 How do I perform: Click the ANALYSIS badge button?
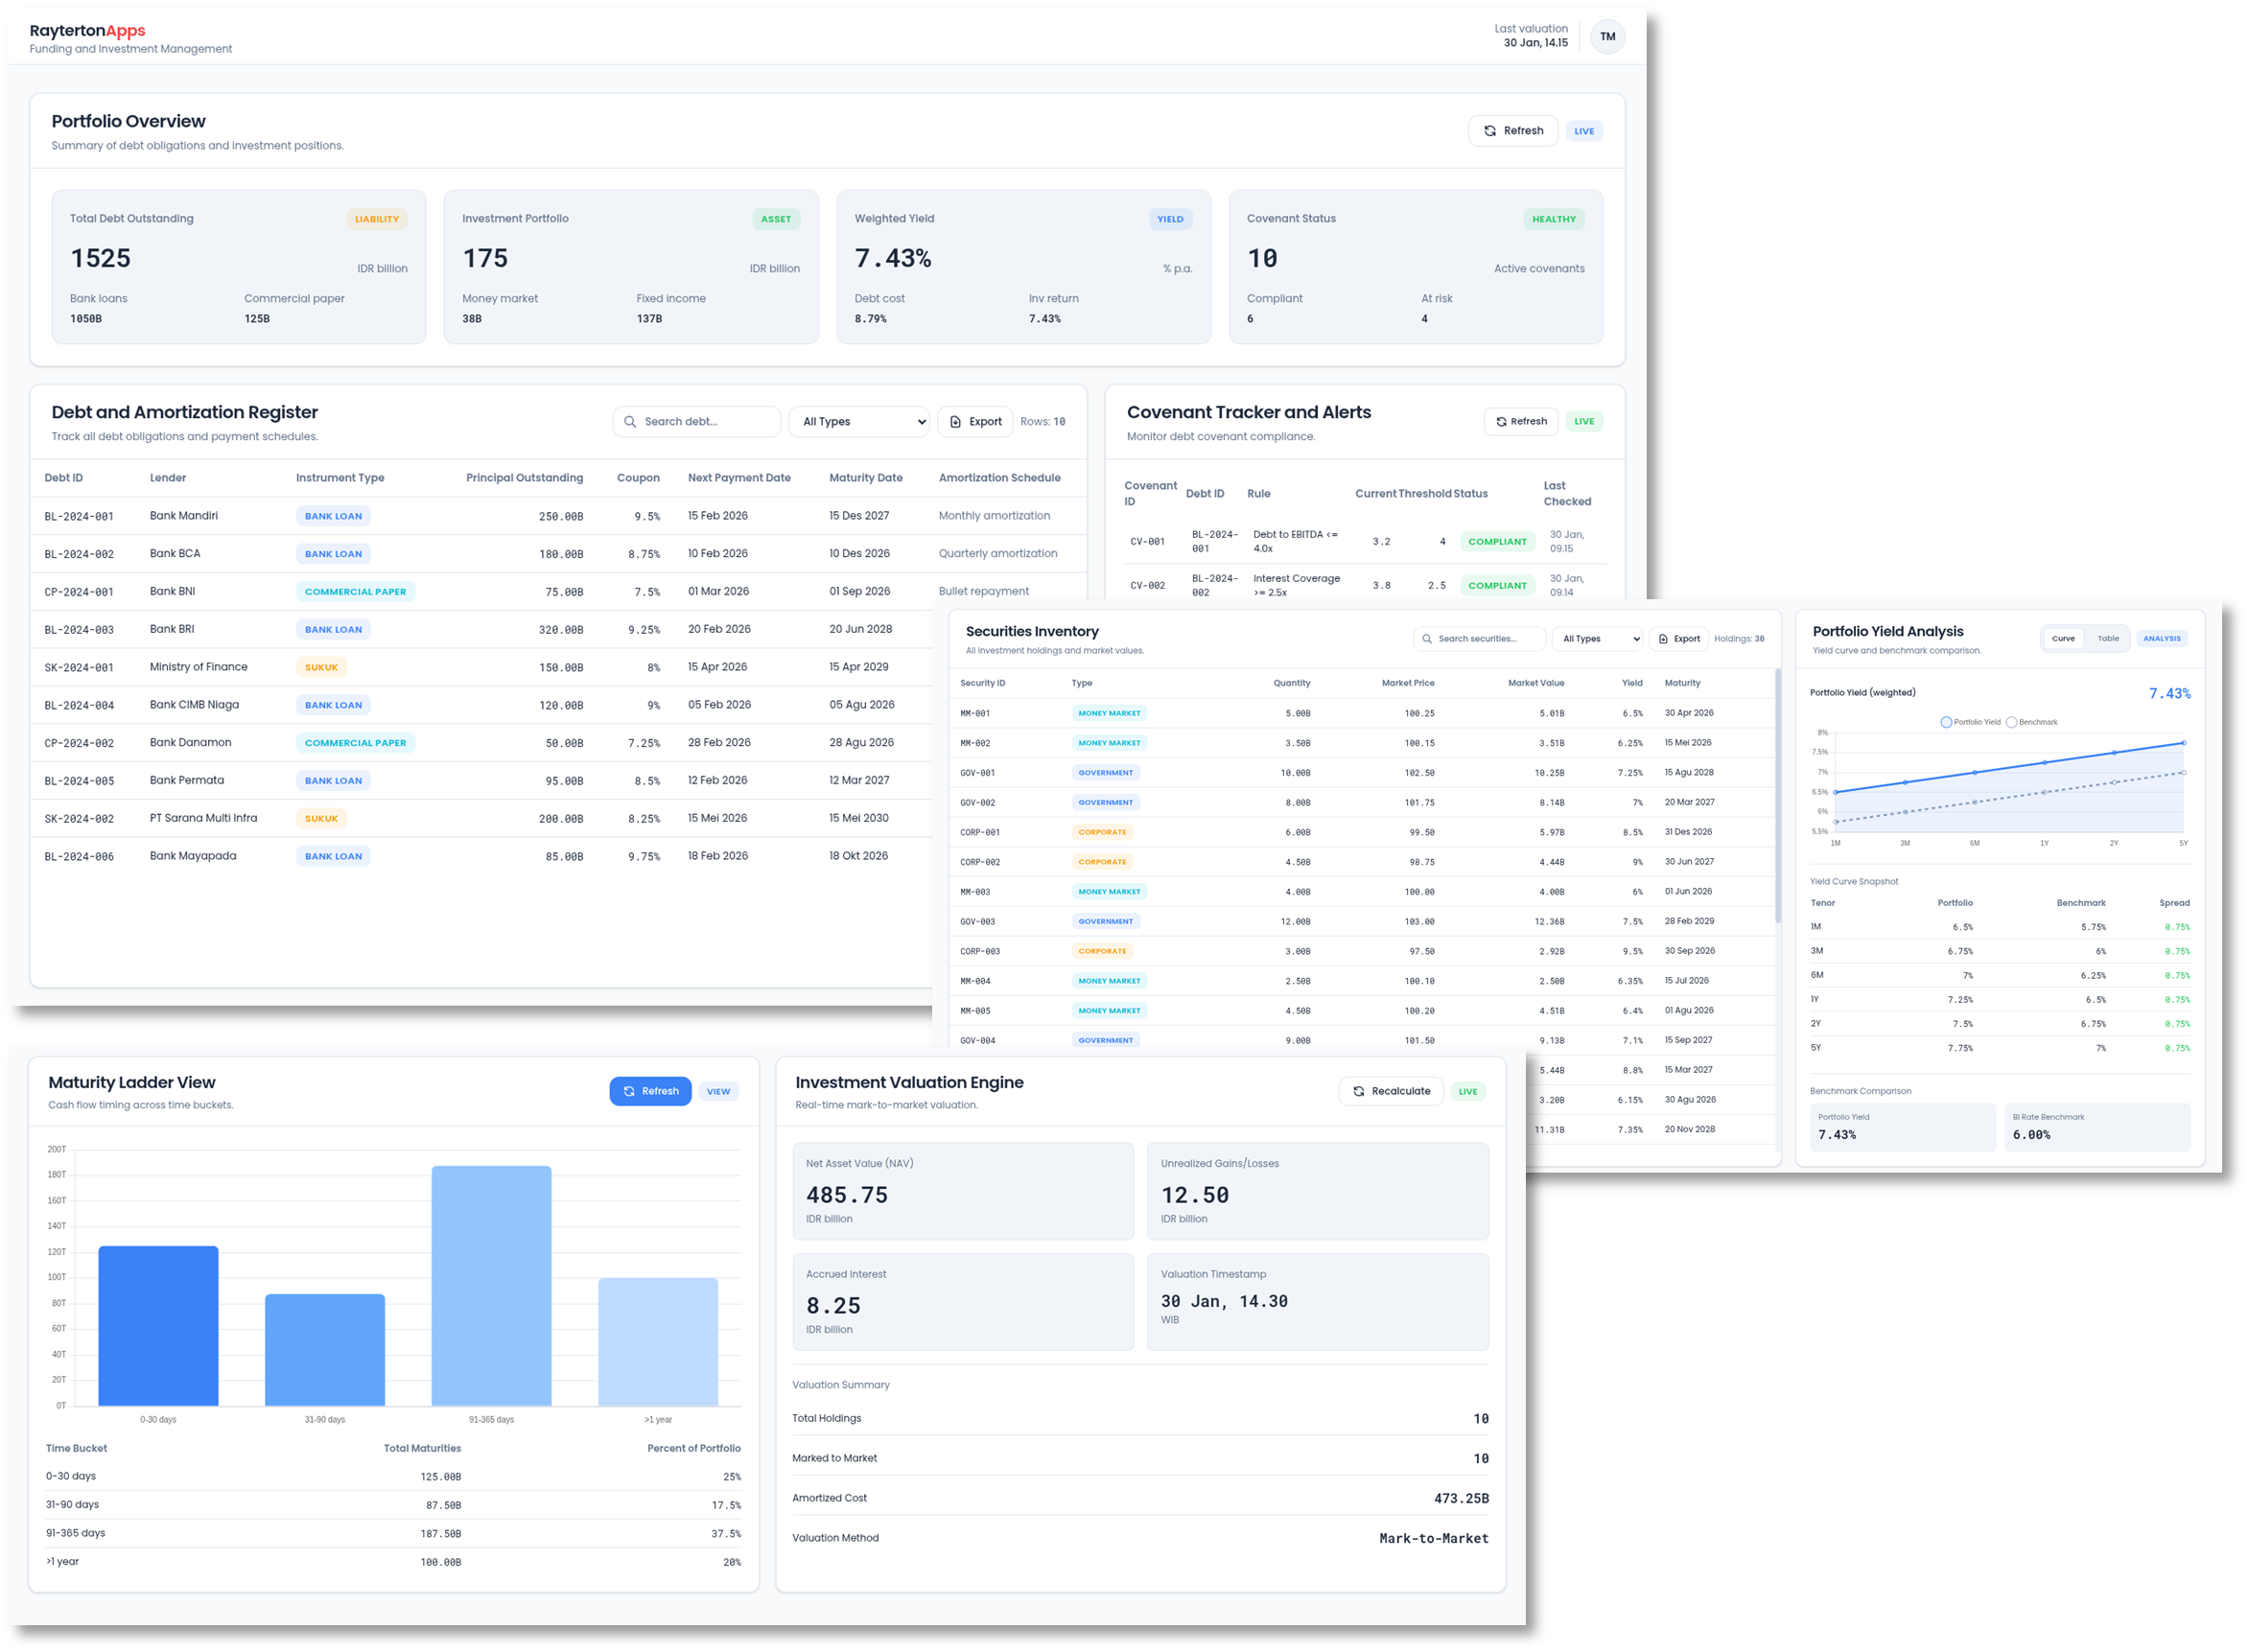2161,638
